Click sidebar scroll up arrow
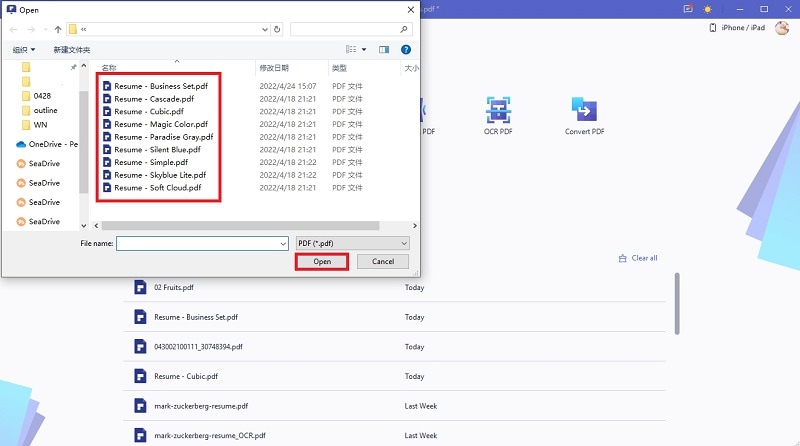This screenshot has height=446, width=800. 84,66
